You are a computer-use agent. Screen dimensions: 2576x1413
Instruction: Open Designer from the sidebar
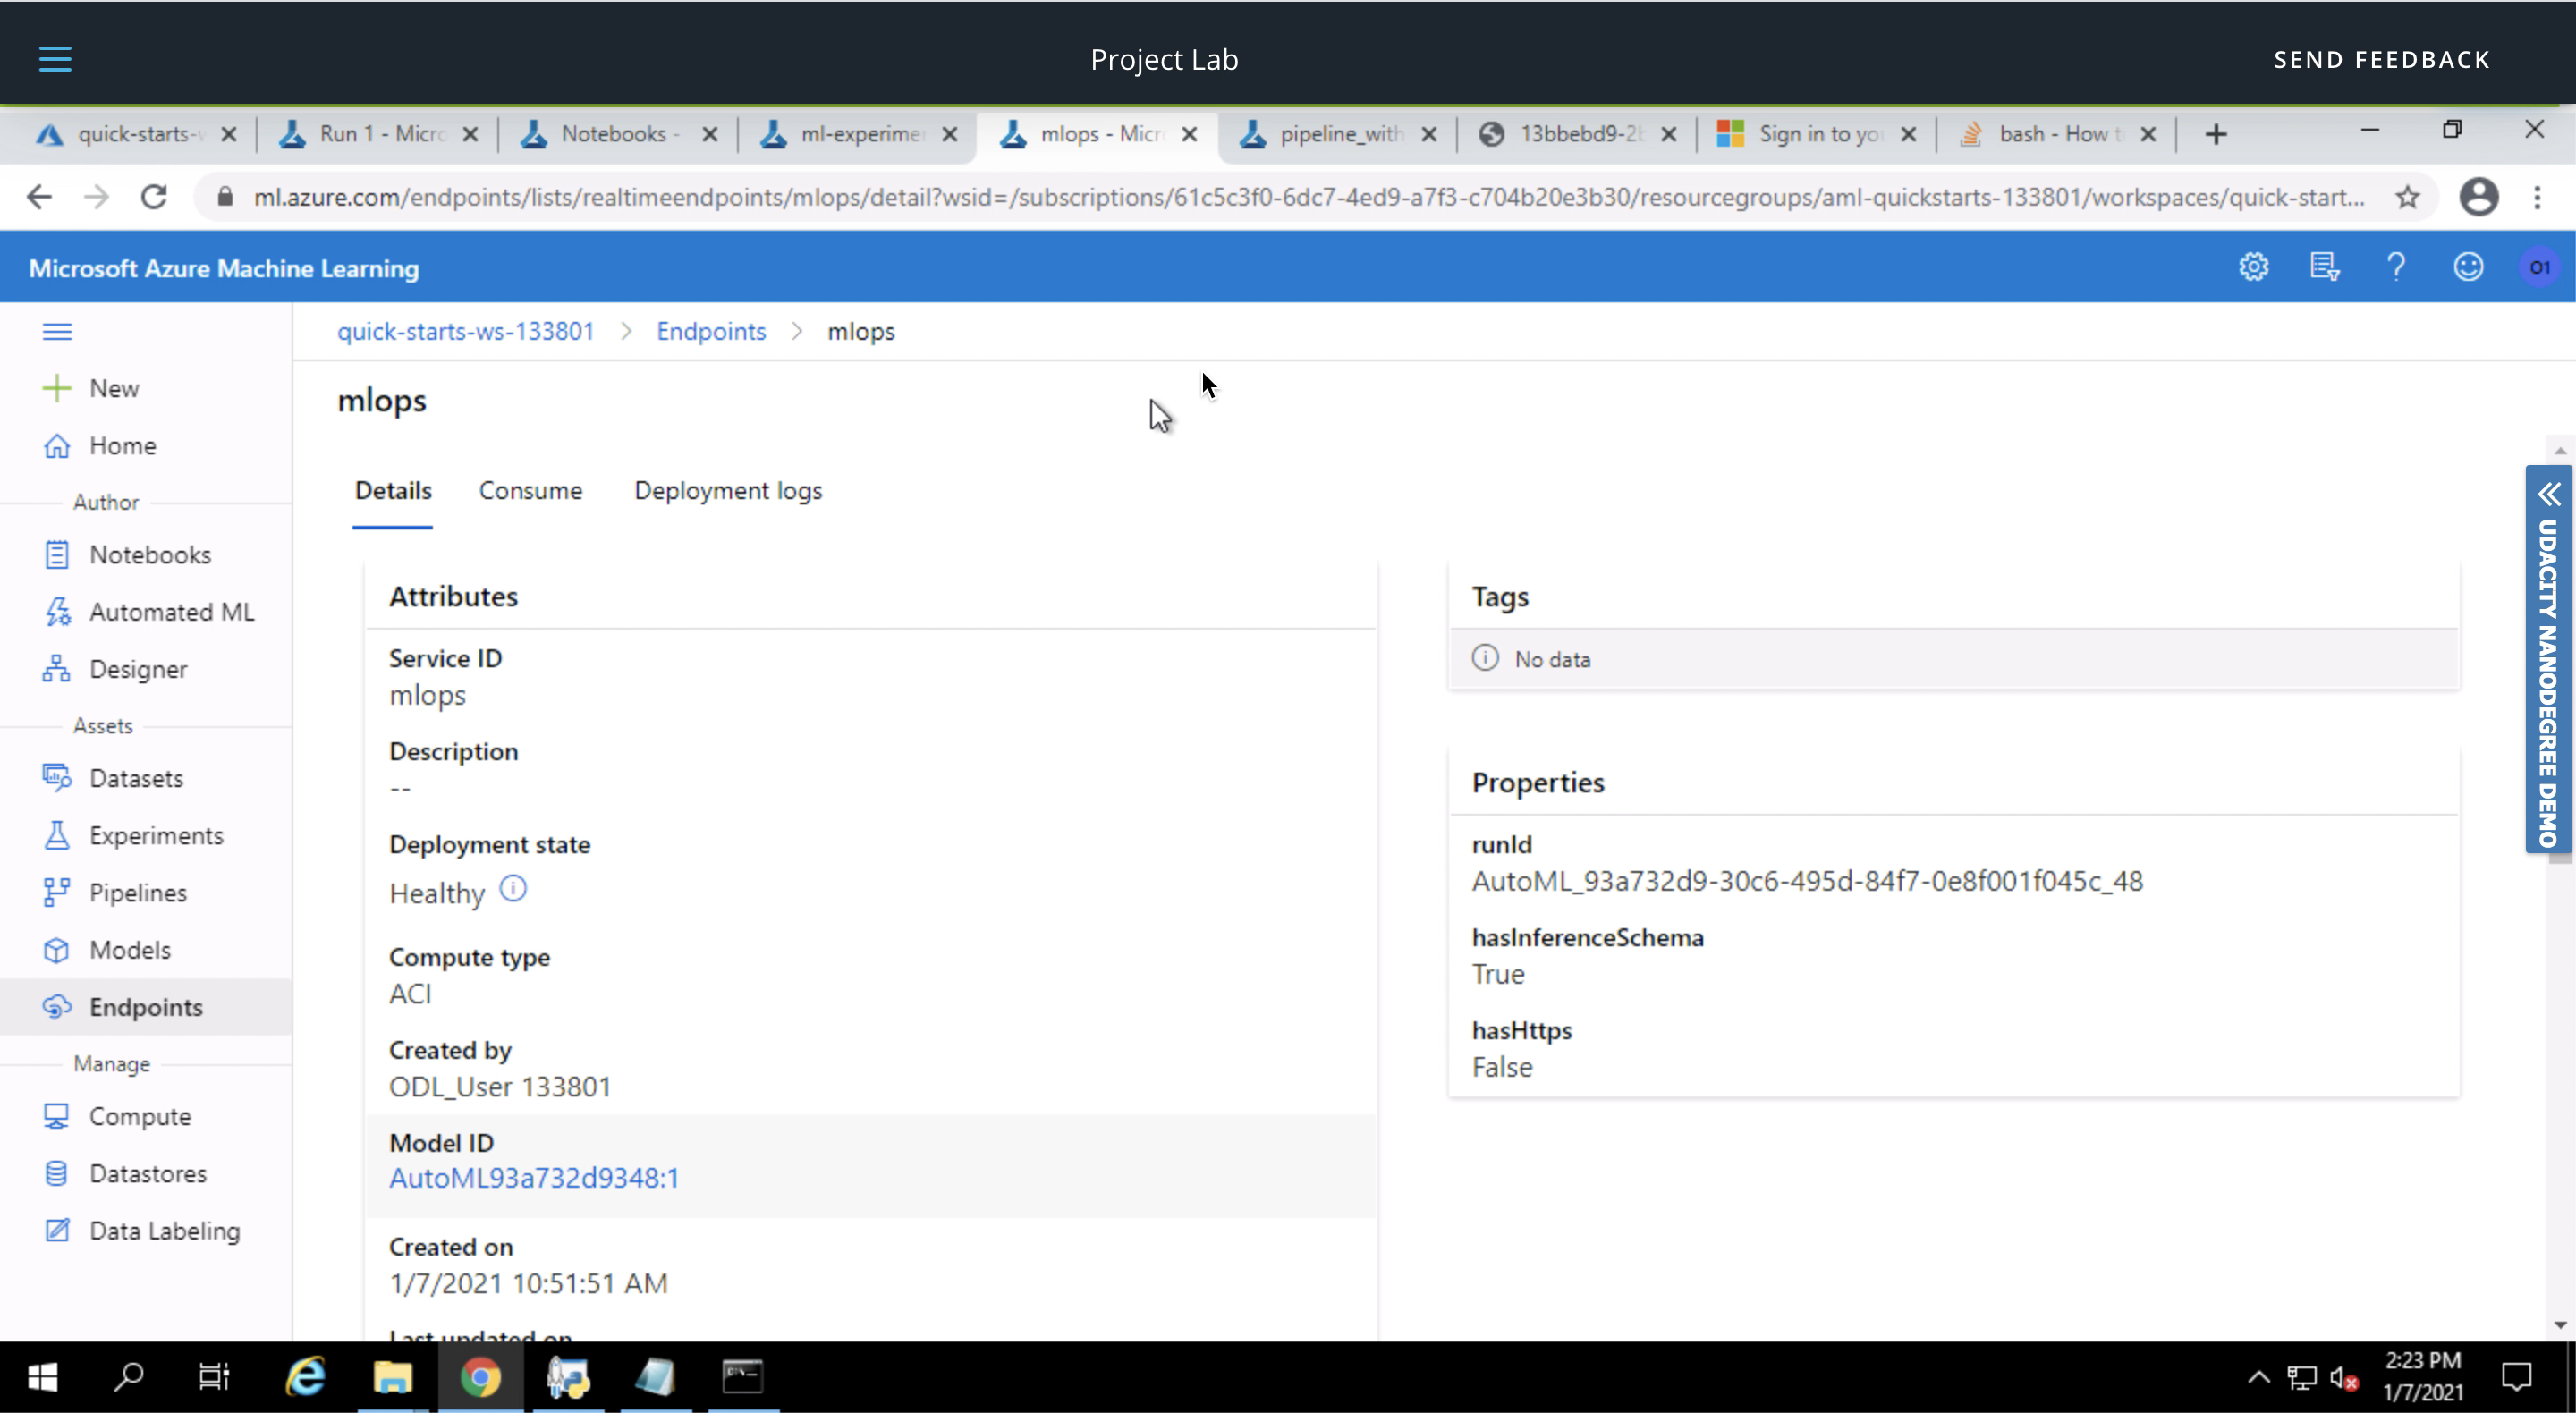click(x=137, y=669)
